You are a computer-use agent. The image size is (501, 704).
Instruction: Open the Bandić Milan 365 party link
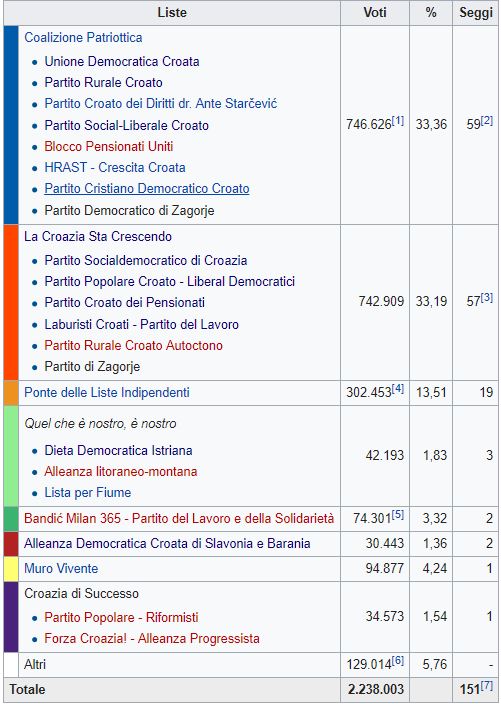coord(179,519)
